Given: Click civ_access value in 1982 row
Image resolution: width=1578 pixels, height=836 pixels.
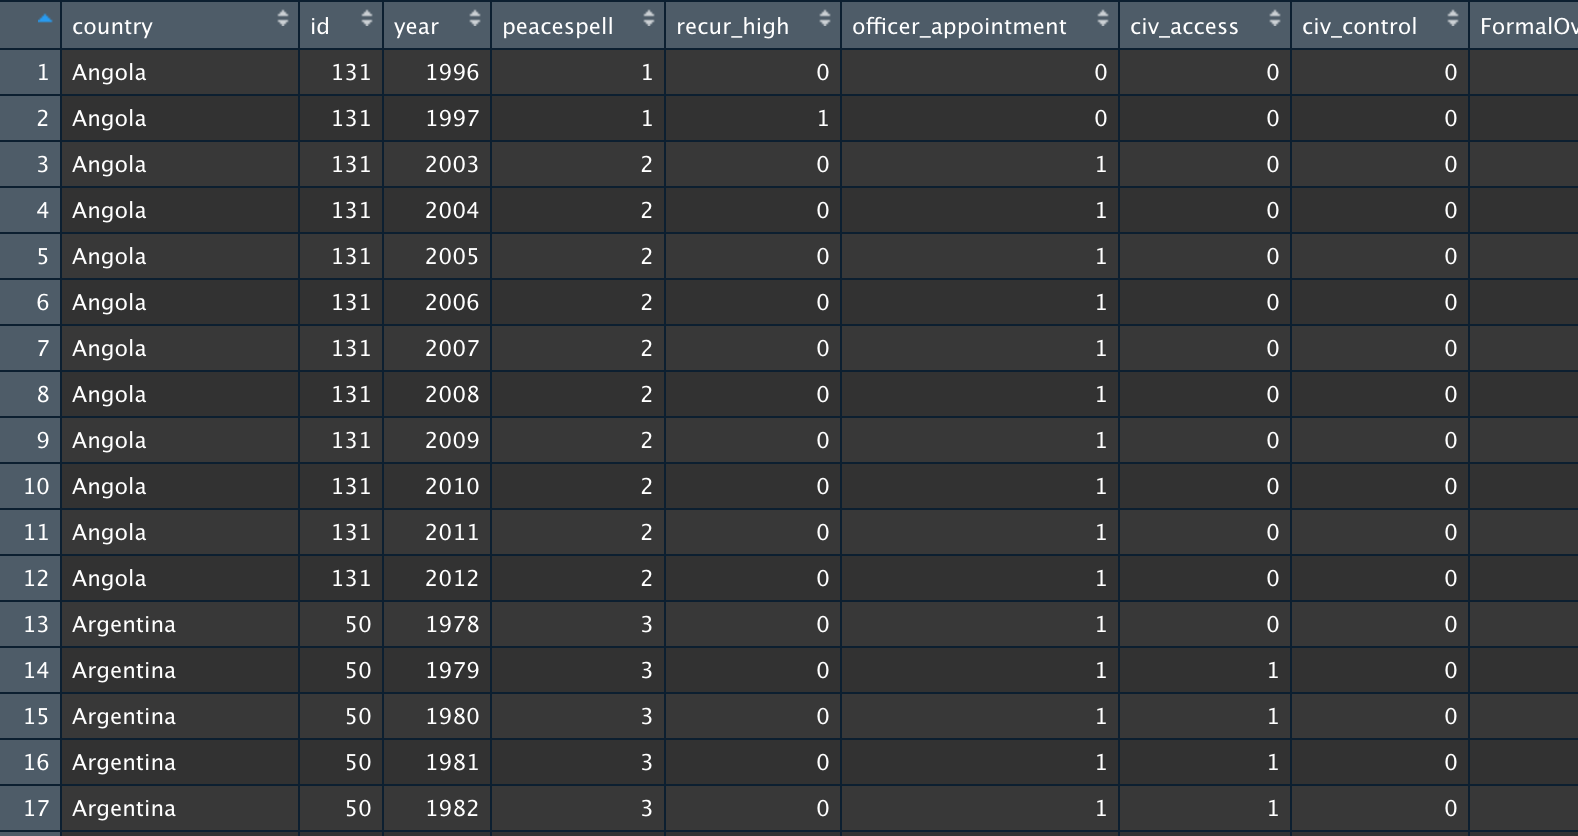Looking at the screenshot, I should click(1273, 808).
